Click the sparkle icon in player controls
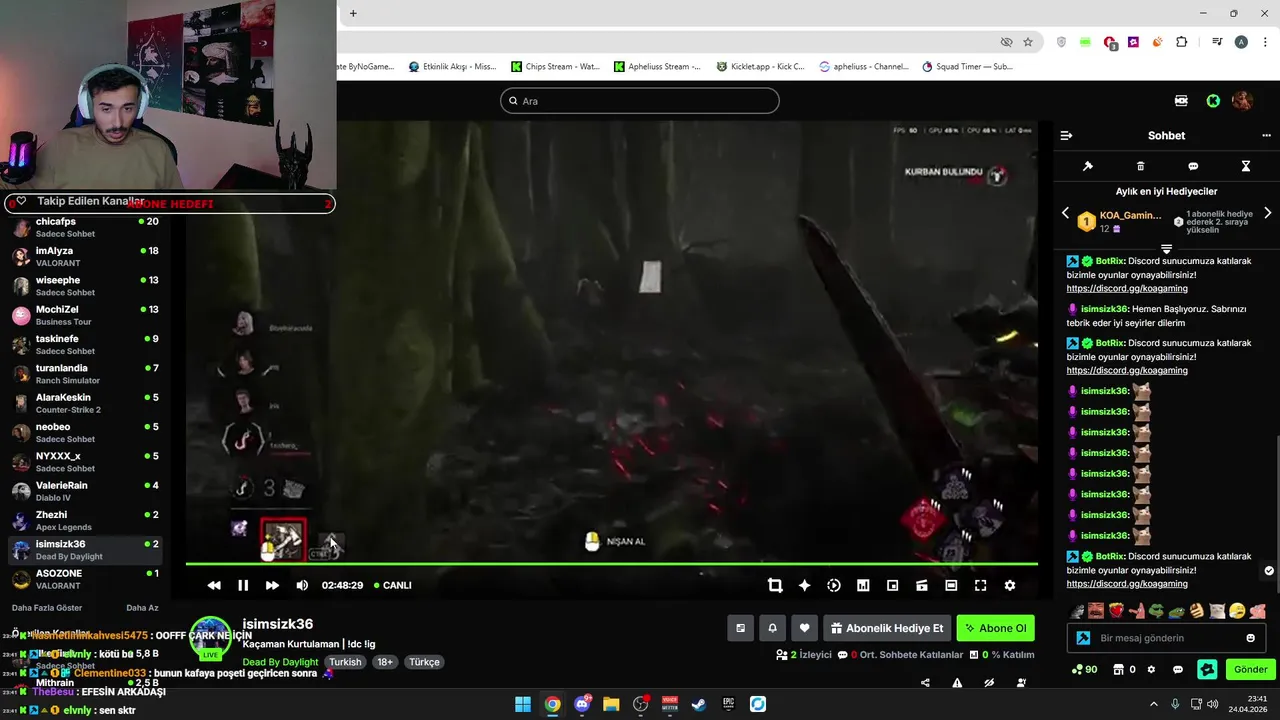1280x720 pixels. point(804,585)
